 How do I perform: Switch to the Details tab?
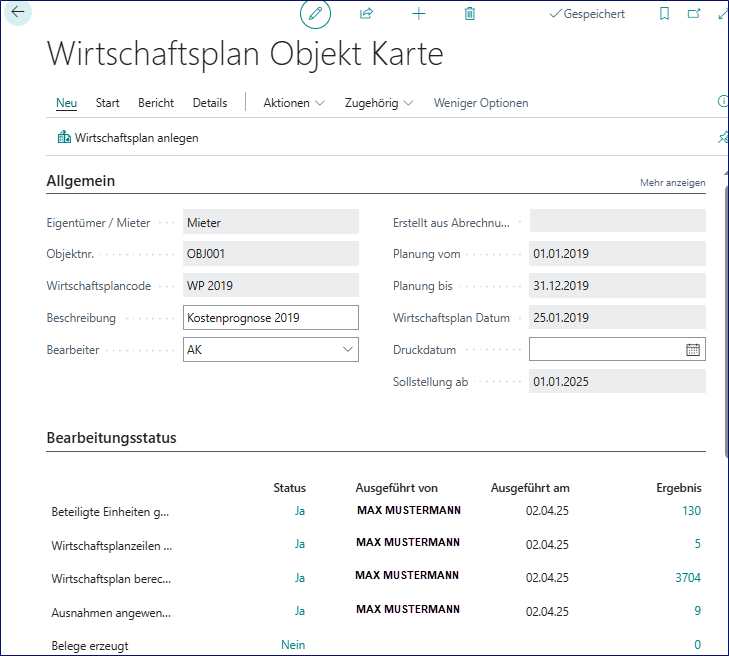210,103
